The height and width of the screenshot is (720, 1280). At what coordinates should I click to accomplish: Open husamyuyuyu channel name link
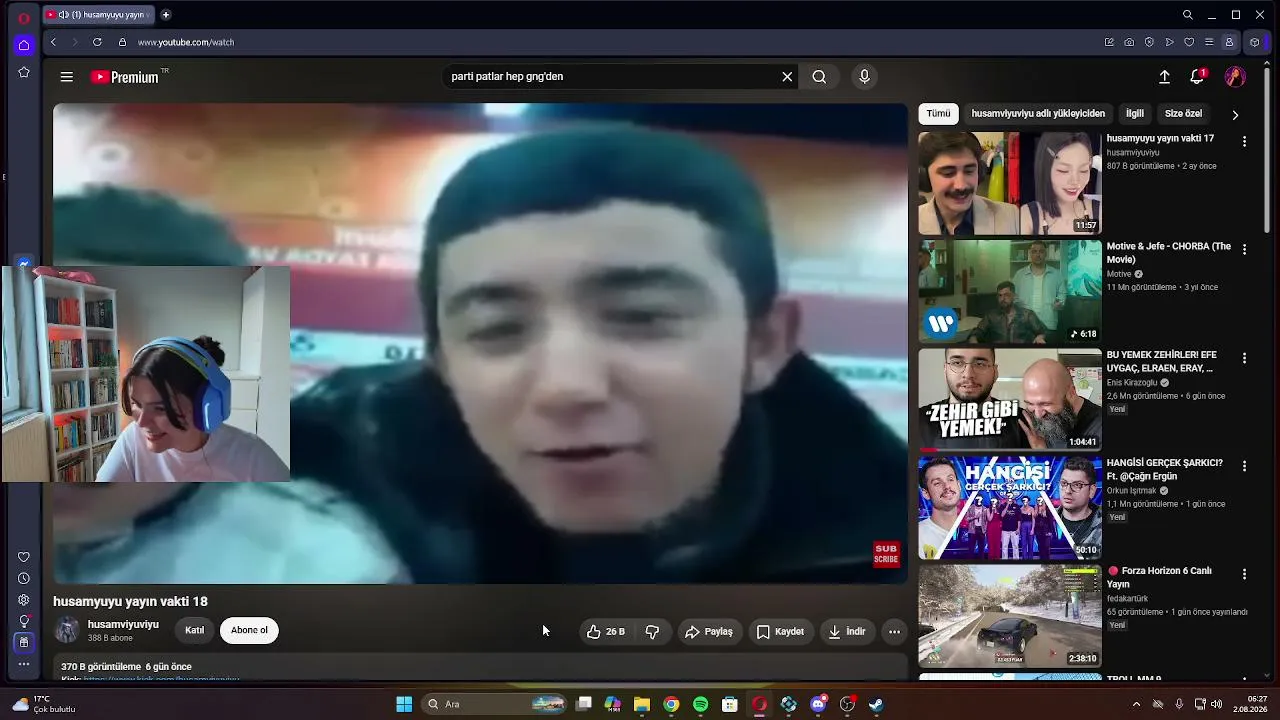[x=123, y=624]
